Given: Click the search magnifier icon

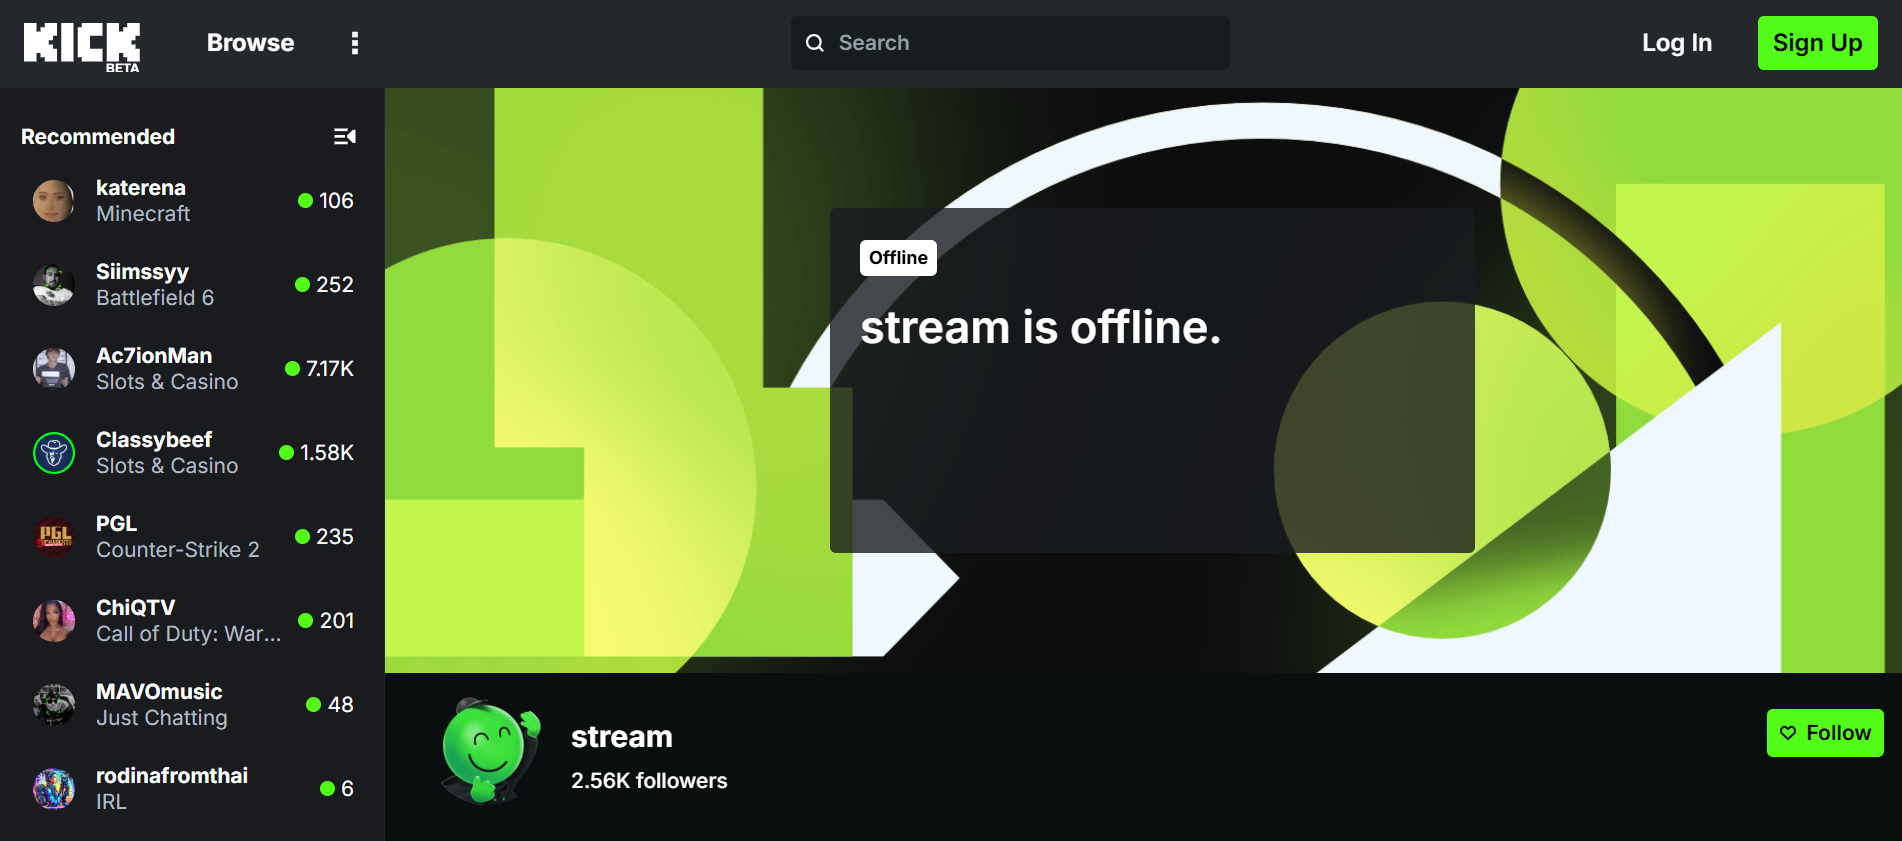Looking at the screenshot, I should (815, 43).
